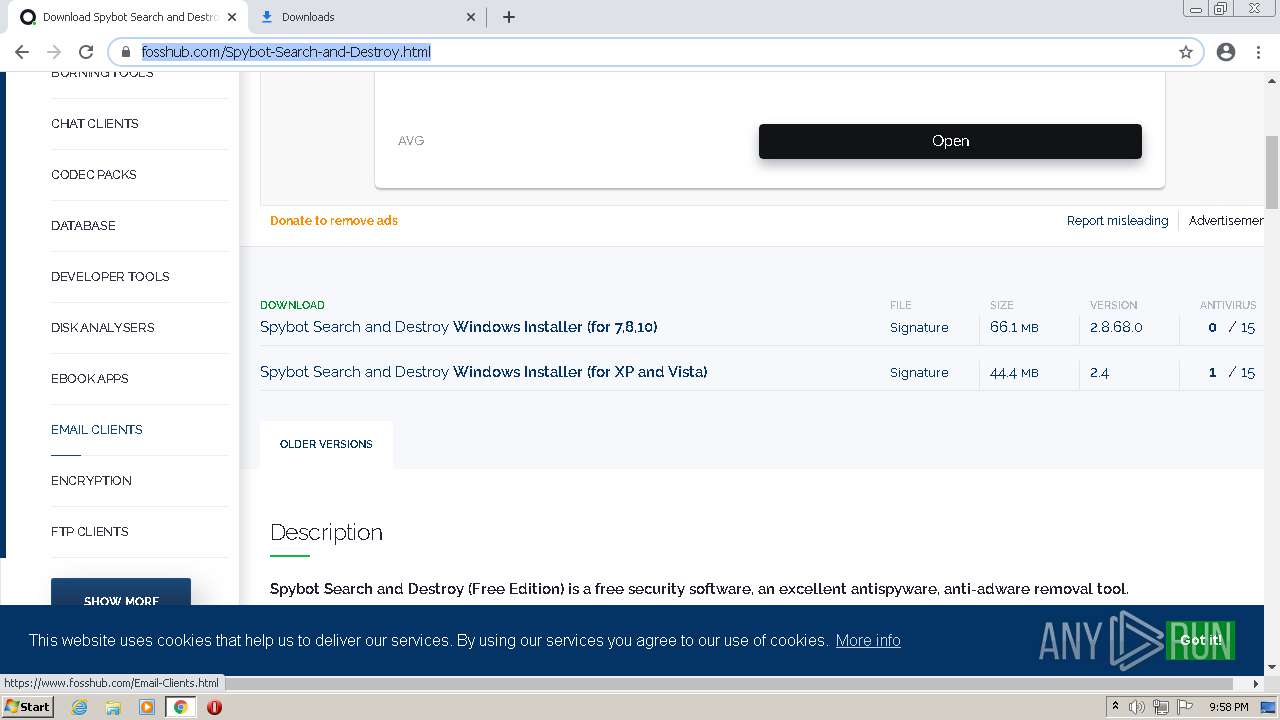Click the horizontal scrollbar right arrow
Screen dimensions: 1280x720
(1256, 684)
